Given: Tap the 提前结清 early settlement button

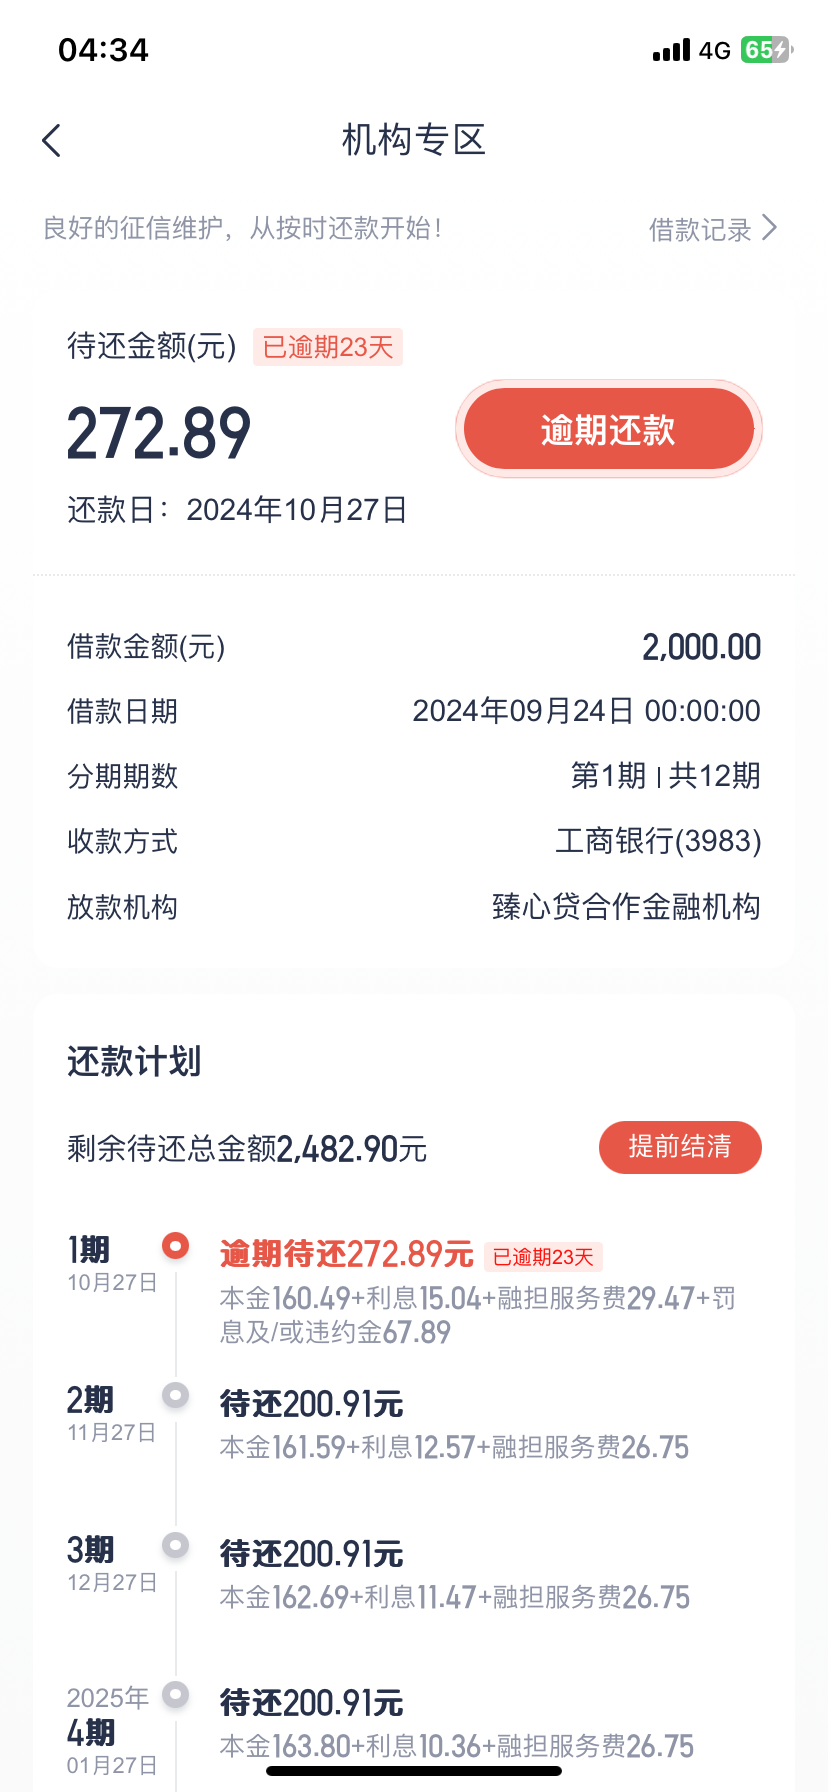Looking at the screenshot, I should click(x=680, y=1147).
